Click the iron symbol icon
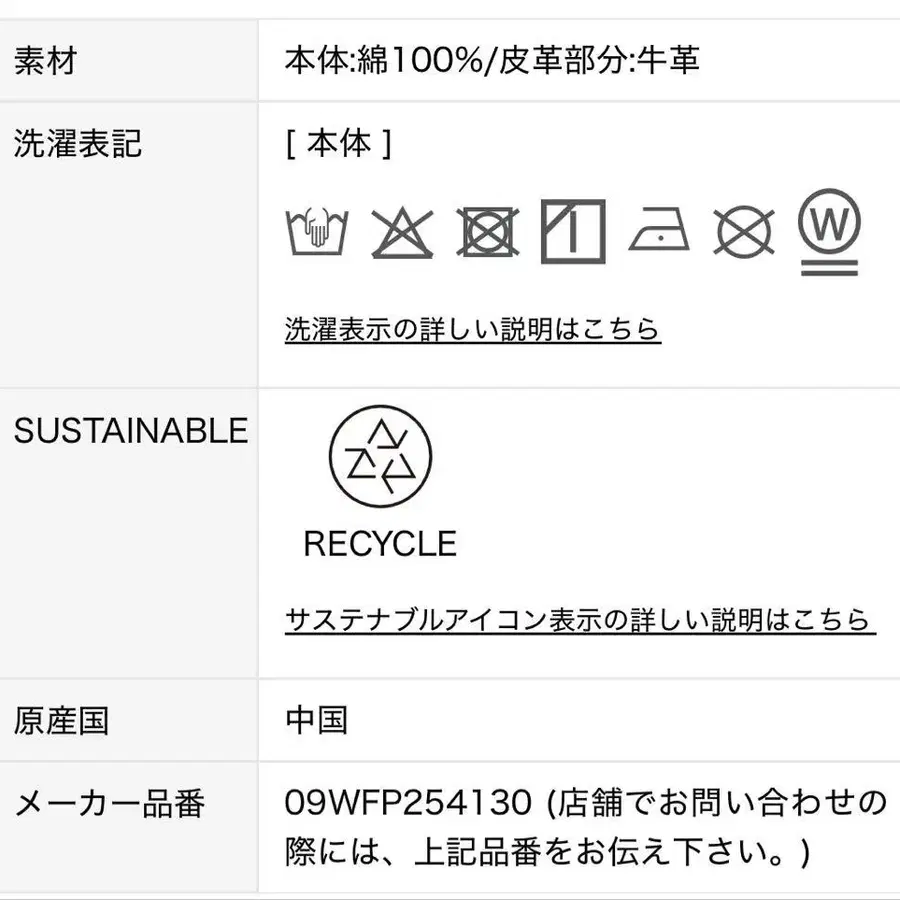The image size is (900, 900). click(659, 231)
